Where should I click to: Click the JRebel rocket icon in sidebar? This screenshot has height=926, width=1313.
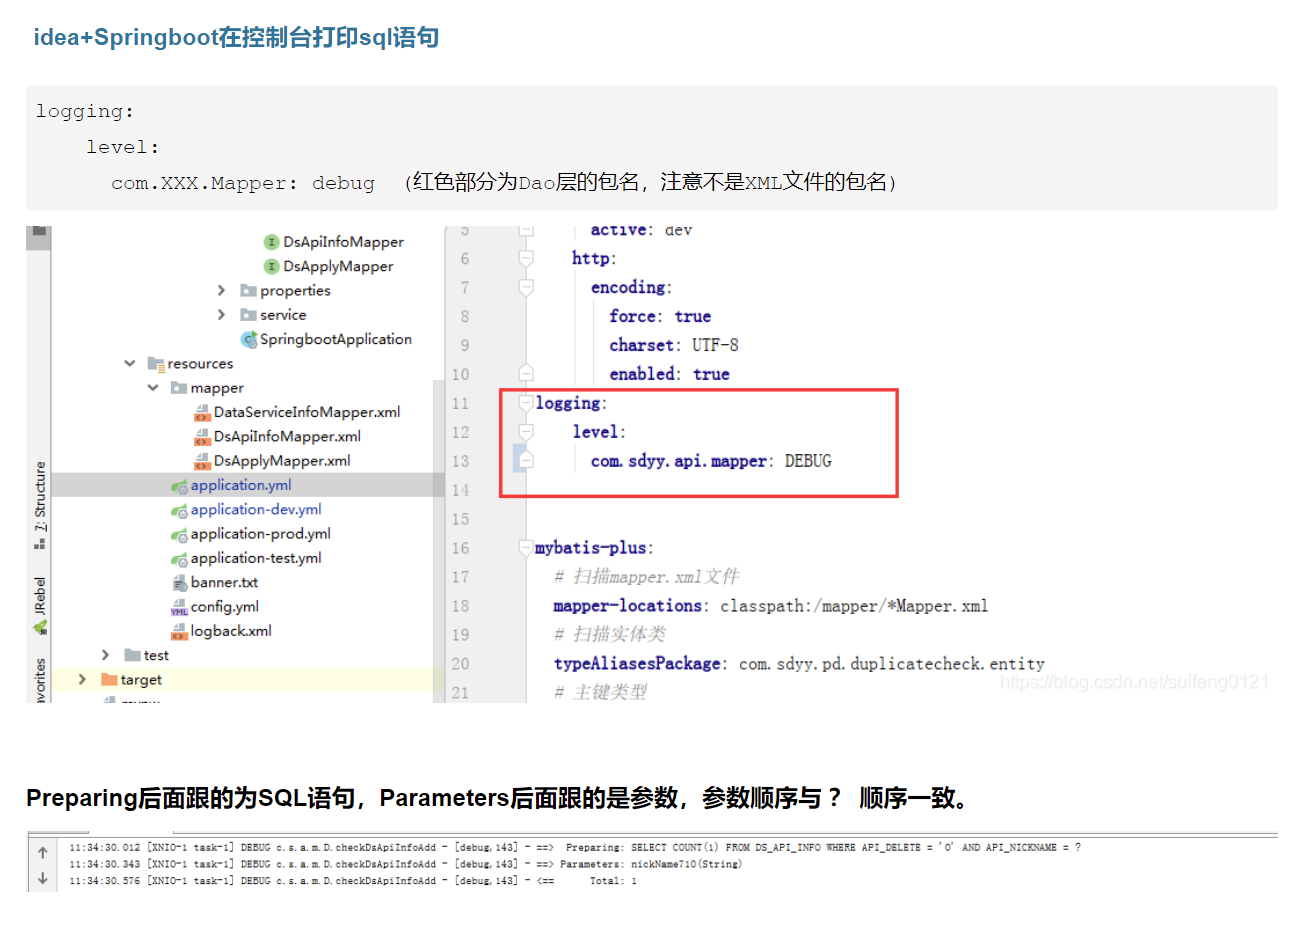pyautogui.click(x=40, y=627)
